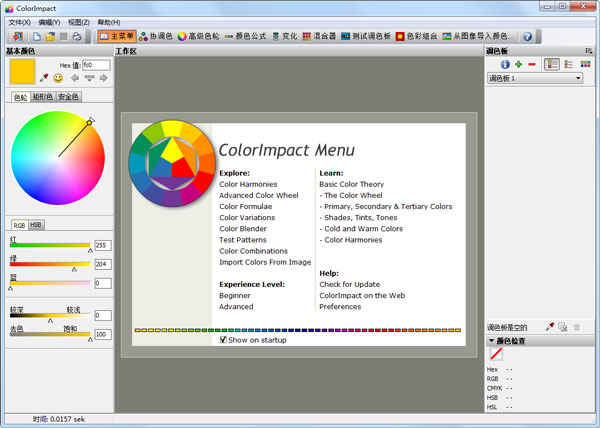Click the hue handle on the color wheel
This screenshot has width=600, height=428.
[x=90, y=122]
